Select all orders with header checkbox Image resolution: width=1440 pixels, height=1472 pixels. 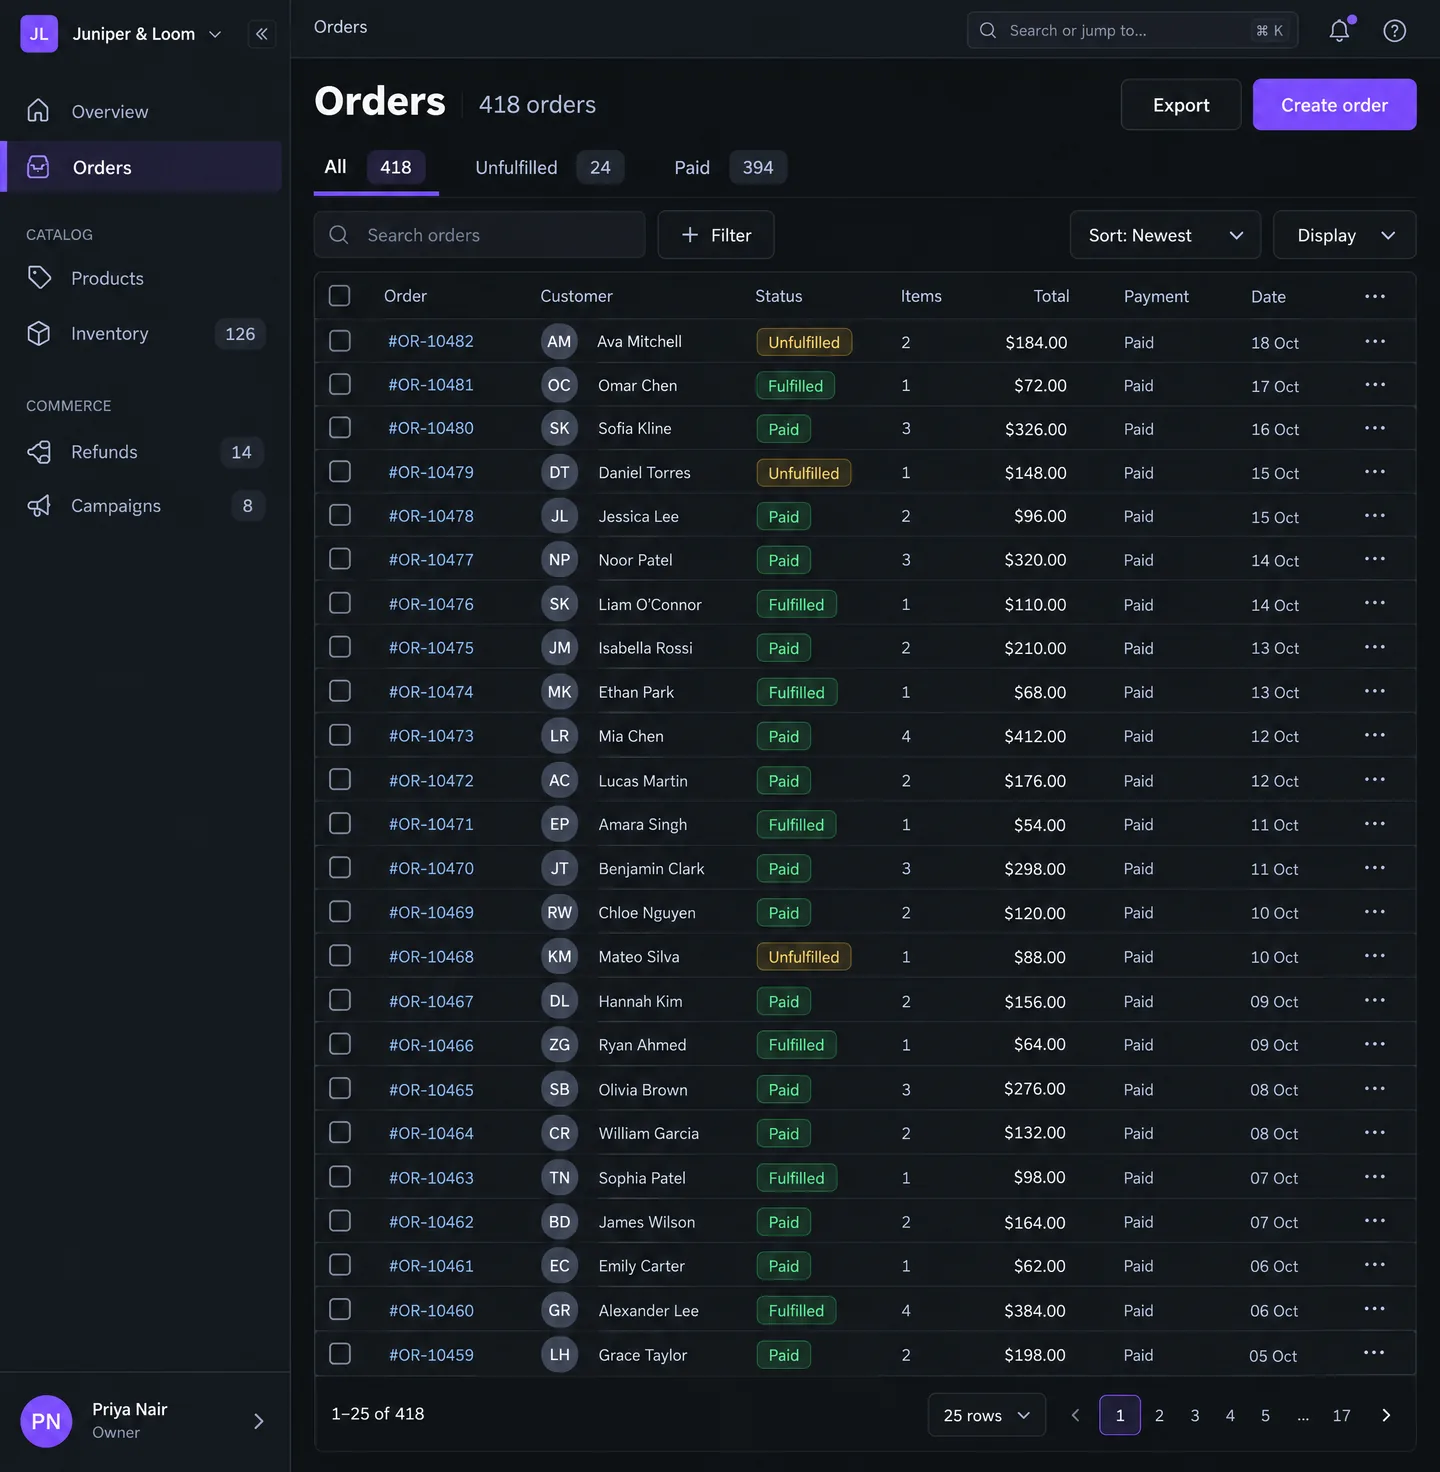340,296
